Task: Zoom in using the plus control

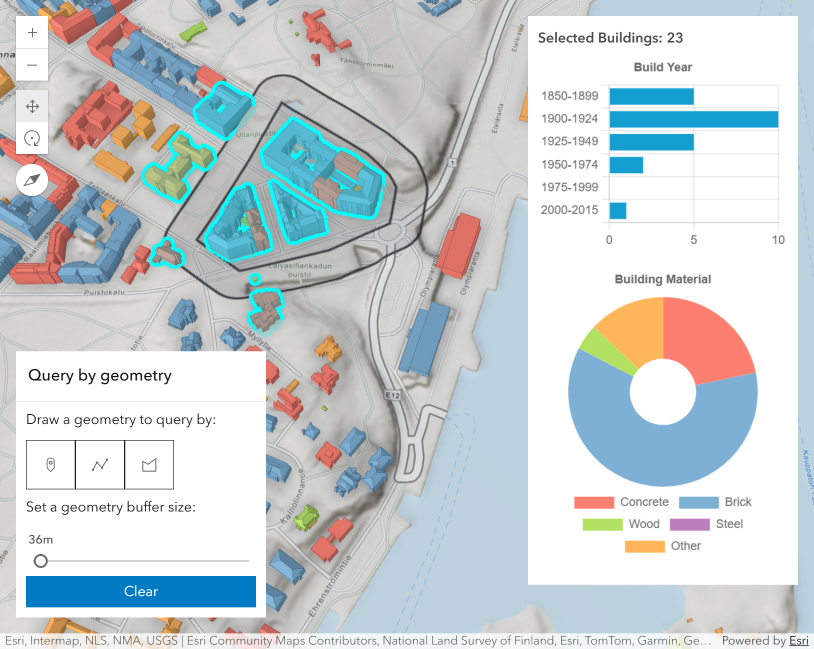Action: (31, 31)
